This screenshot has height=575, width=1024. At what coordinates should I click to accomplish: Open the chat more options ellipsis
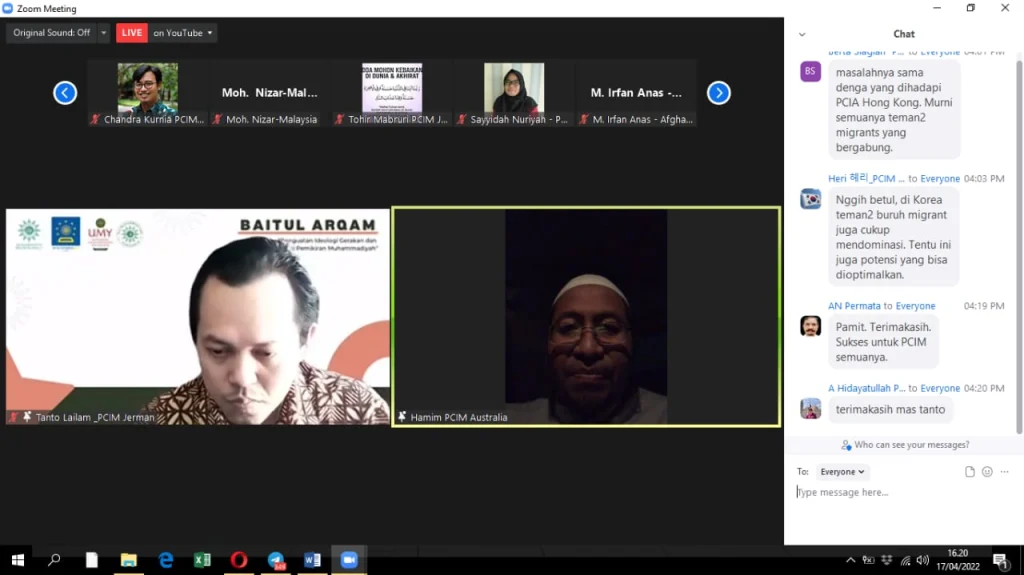point(1004,472)
